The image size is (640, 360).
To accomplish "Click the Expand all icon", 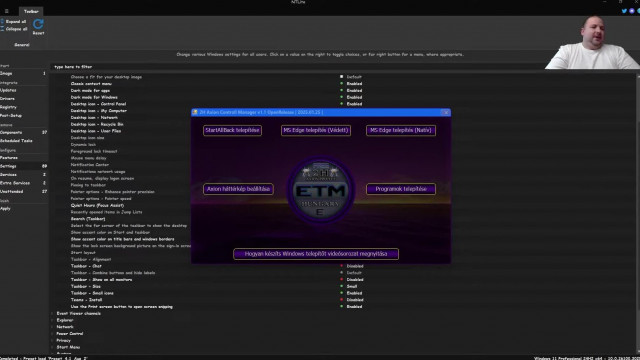I will [2, 21].
